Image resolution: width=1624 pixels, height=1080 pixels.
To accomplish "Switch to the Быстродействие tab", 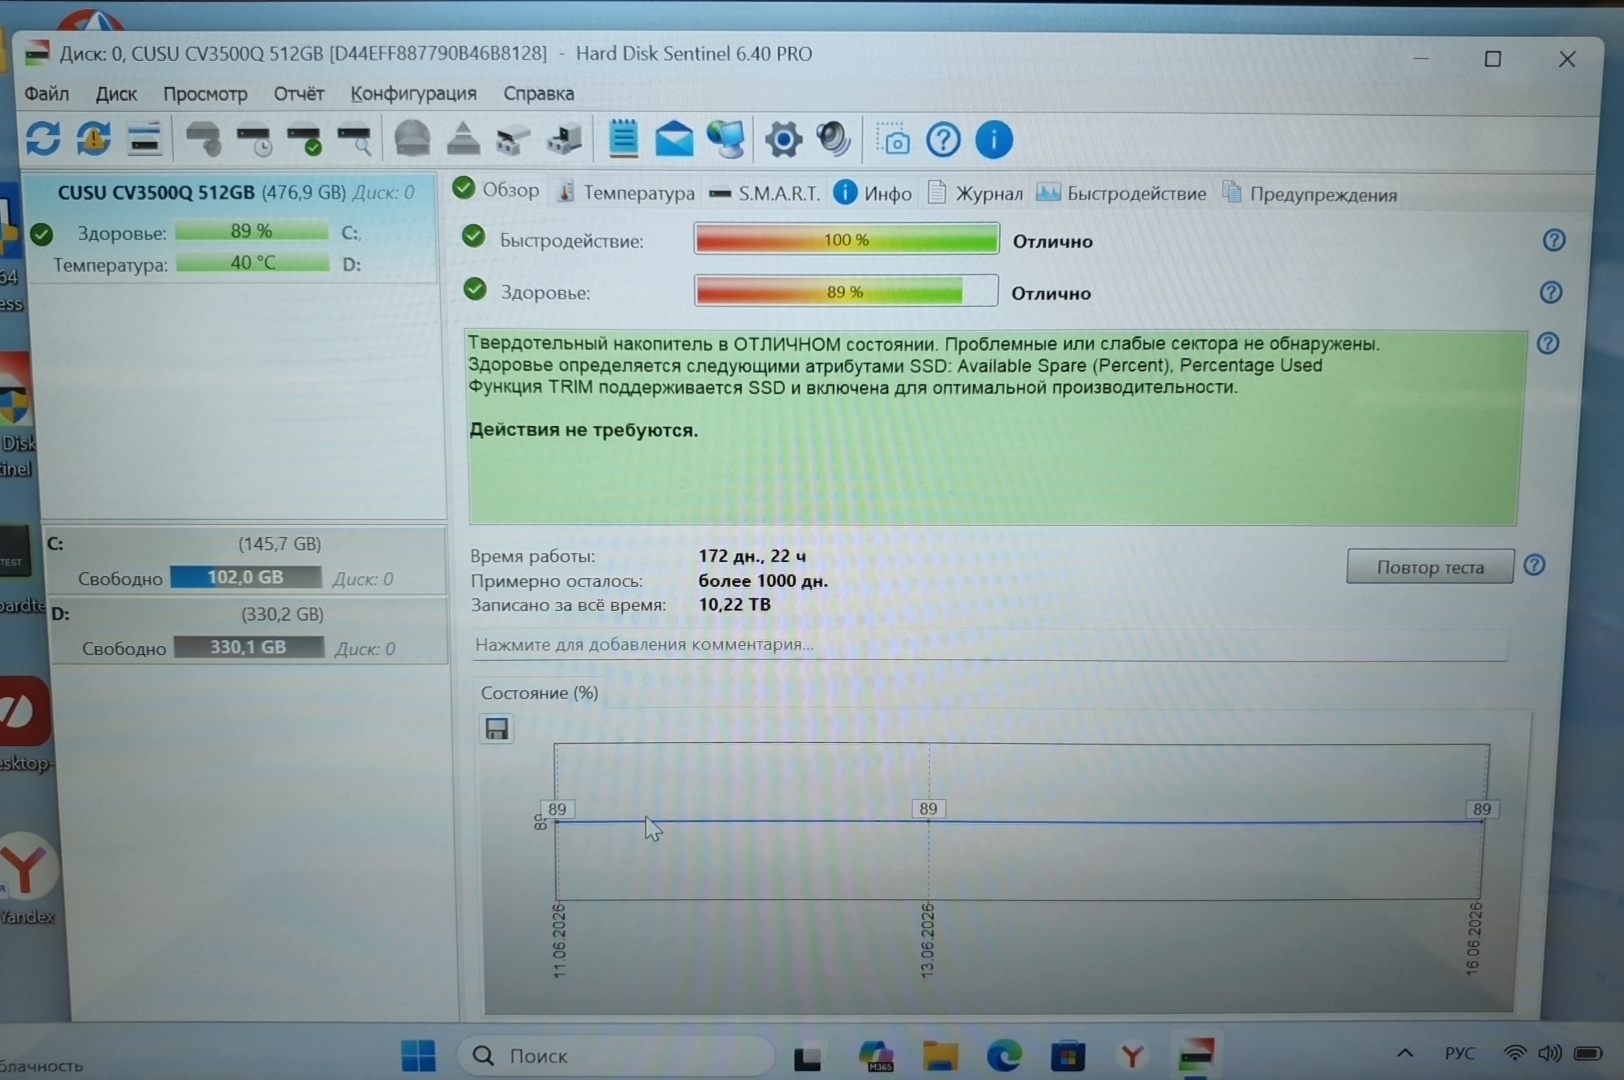I will (x=1121, y=193).
